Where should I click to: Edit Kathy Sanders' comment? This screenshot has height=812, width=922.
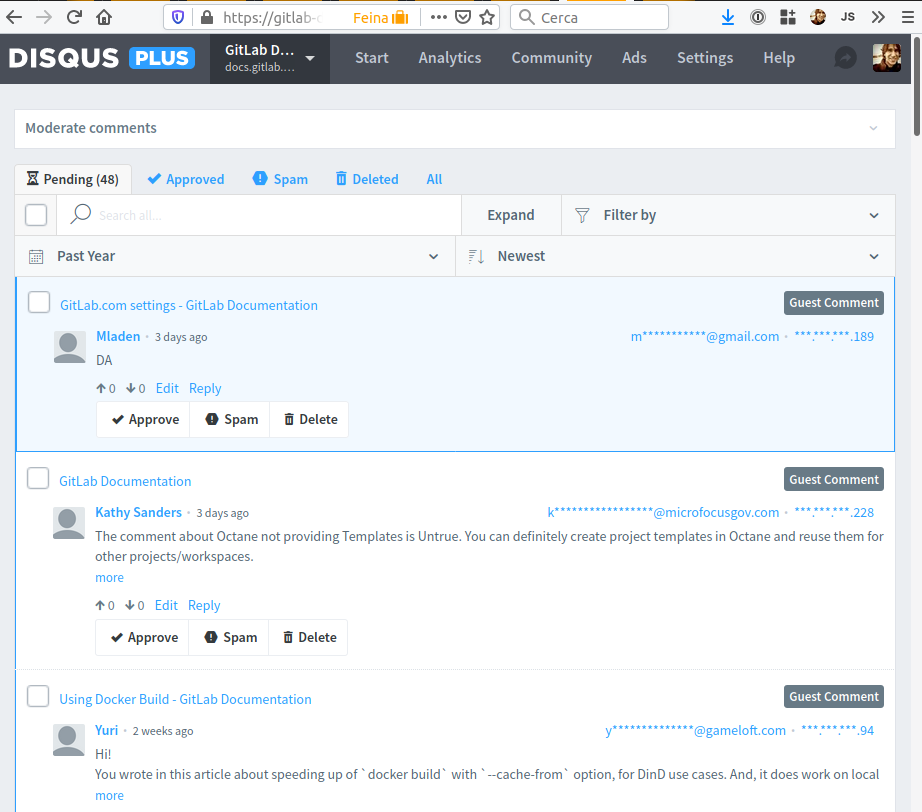[x=166, y=605]
